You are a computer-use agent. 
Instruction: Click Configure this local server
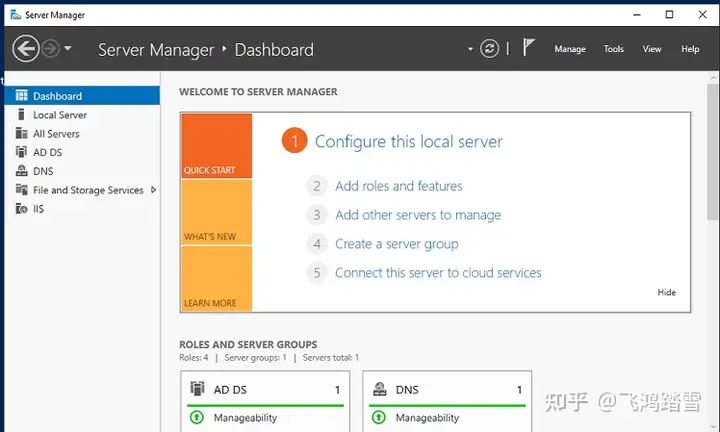coord(409,141)
